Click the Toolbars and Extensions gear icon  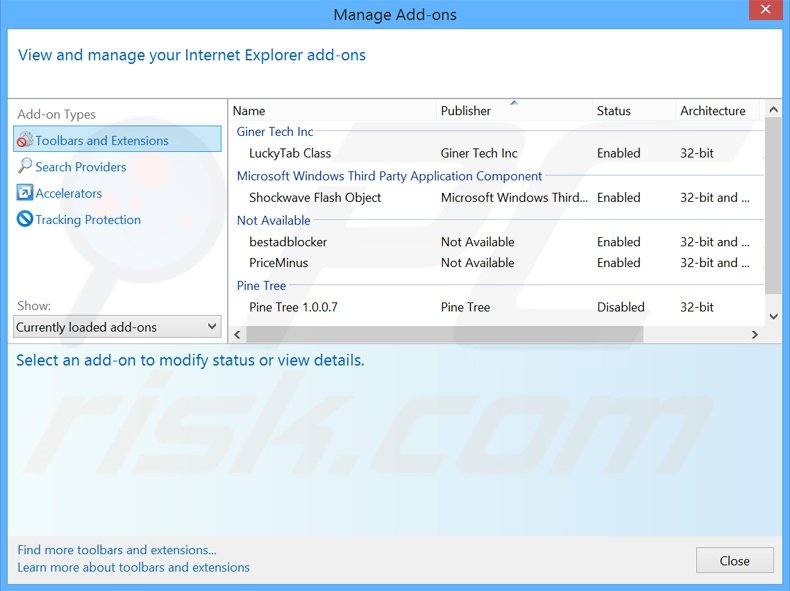pyautogui.click(x=25, y=140)
